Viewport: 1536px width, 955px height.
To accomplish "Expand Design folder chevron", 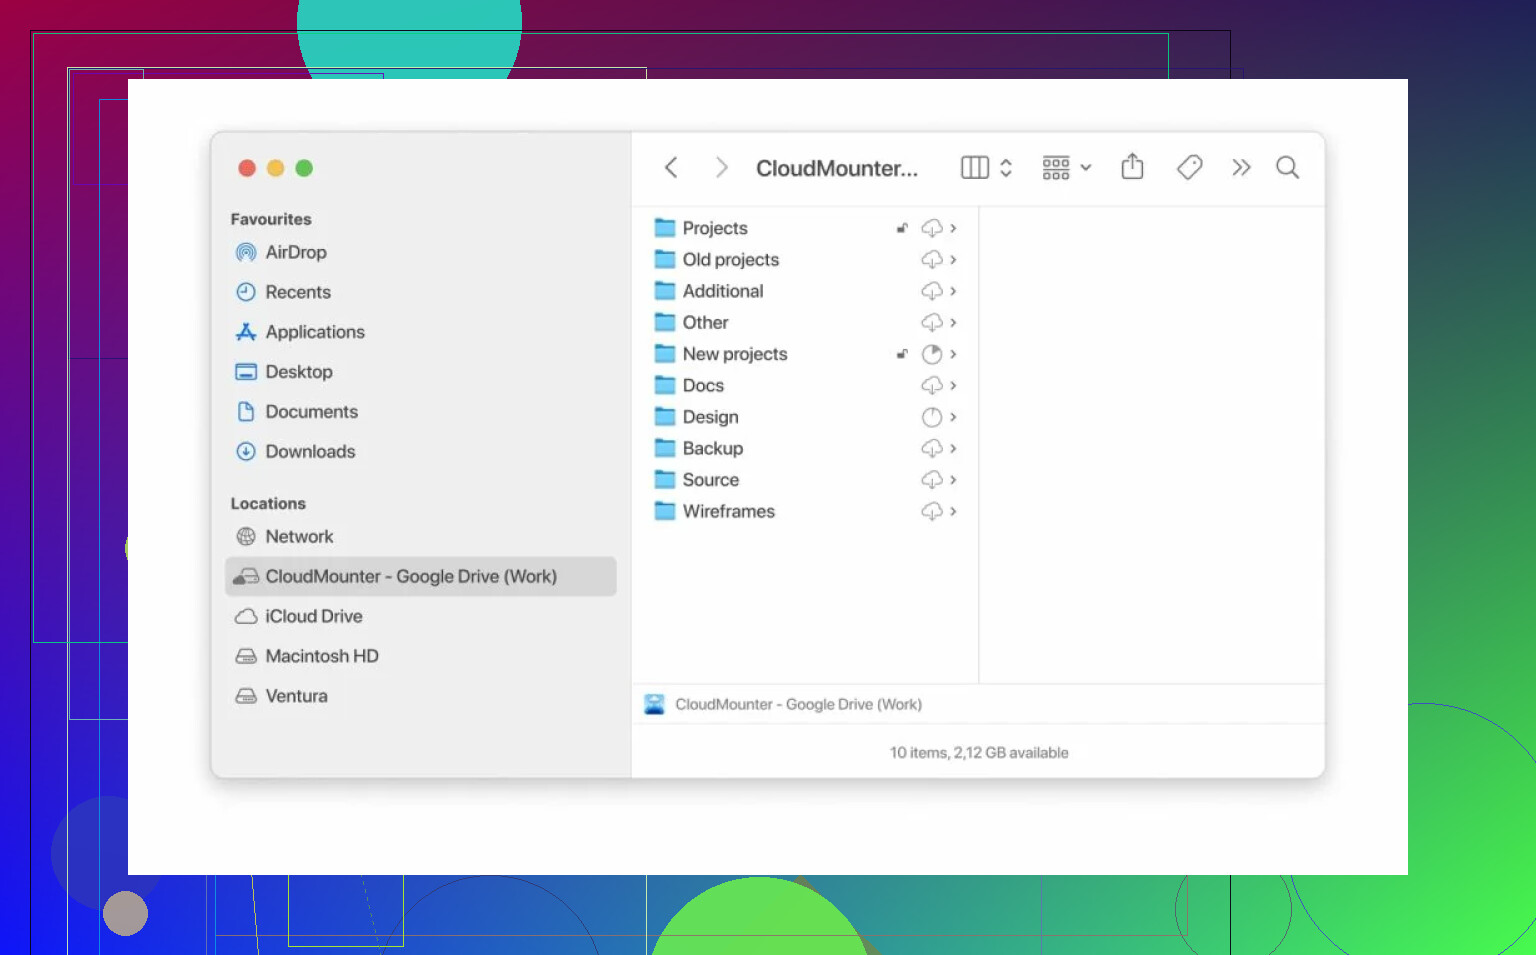I will point(954,417).
